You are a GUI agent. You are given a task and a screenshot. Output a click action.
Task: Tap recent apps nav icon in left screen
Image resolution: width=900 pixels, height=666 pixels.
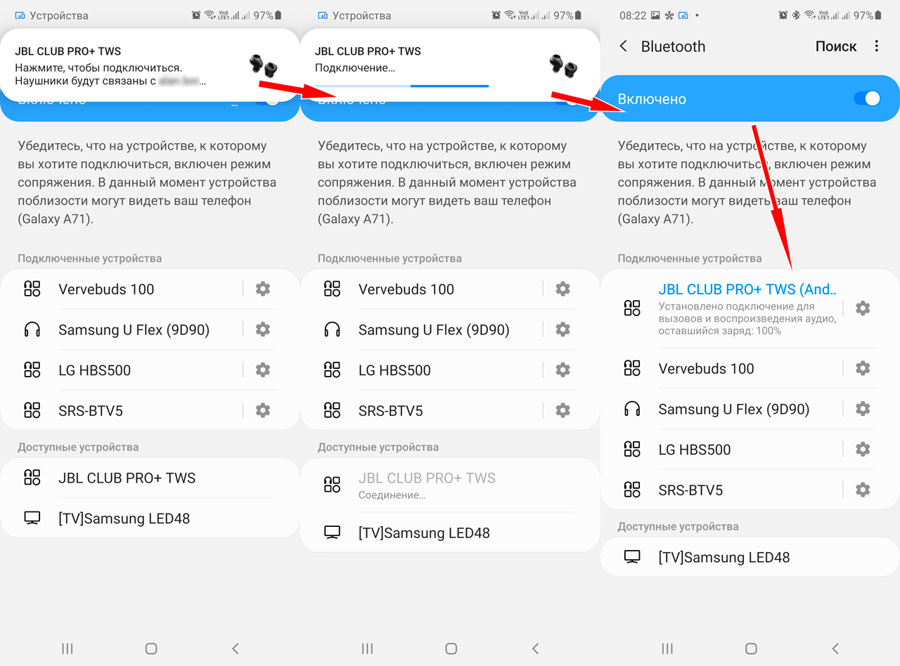pos(67,649)
